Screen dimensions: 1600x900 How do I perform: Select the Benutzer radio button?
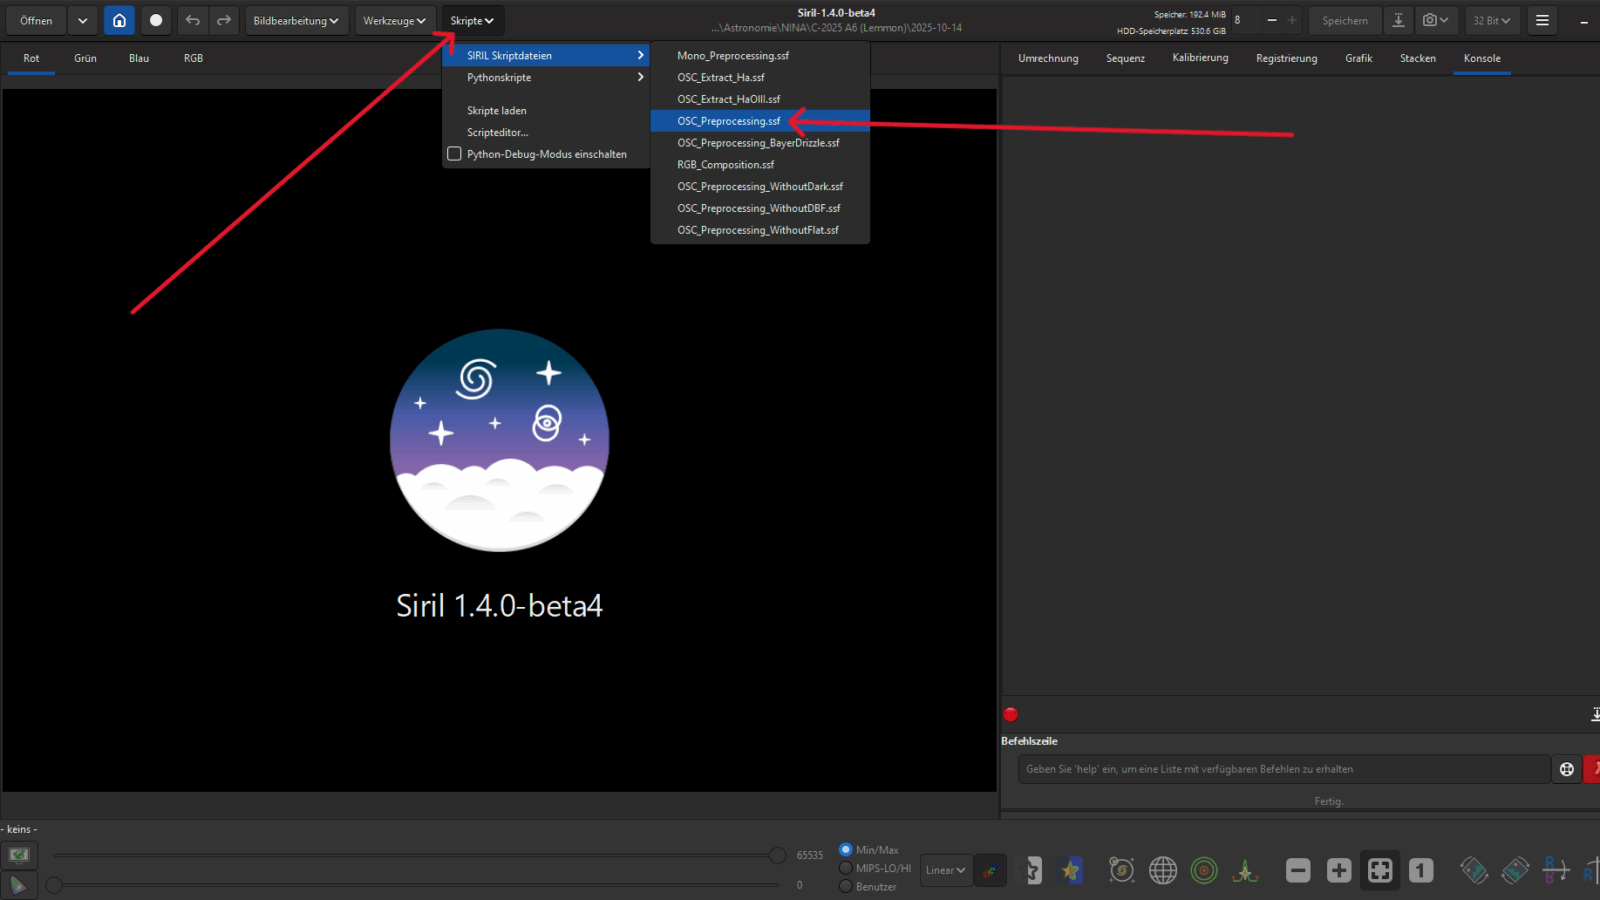pyautogui.click(x=846, y=886)
